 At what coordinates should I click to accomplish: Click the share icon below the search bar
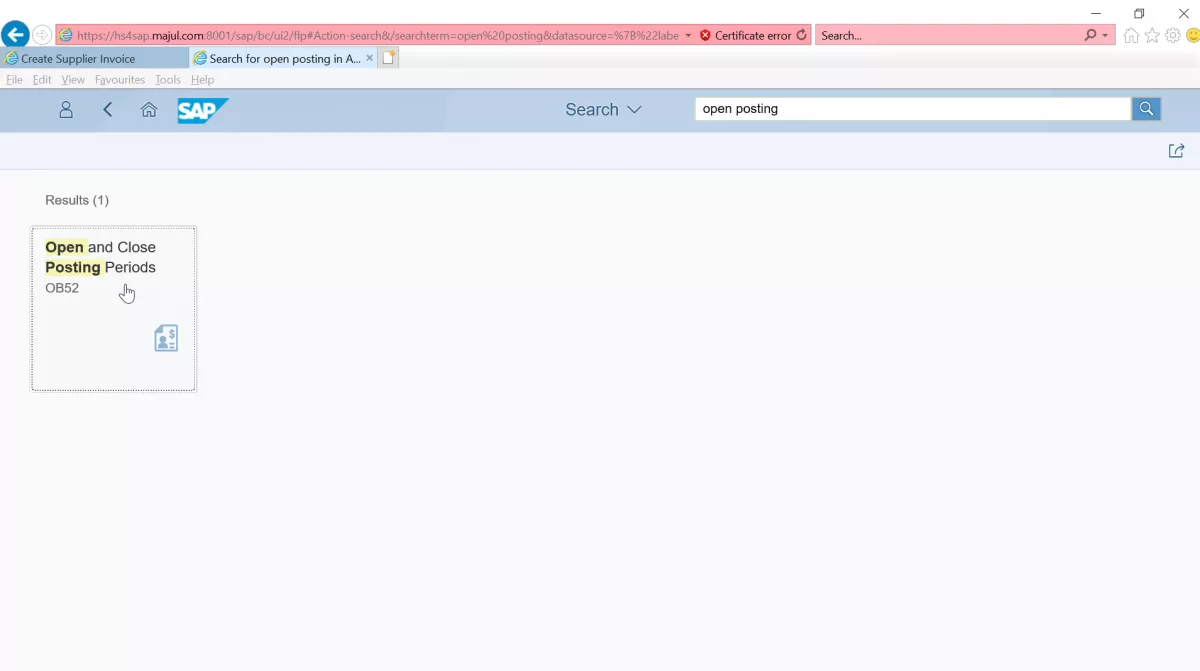pos(1177,151)
